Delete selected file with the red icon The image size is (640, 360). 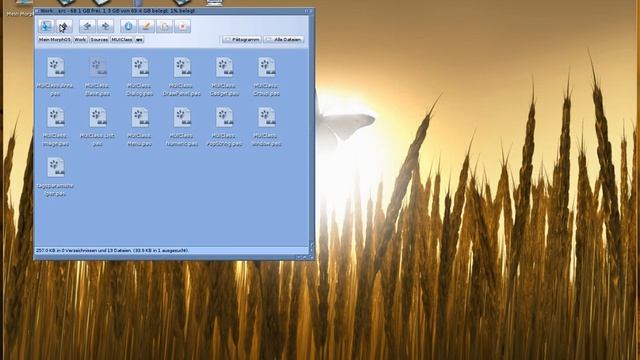[x=183, y=26]
